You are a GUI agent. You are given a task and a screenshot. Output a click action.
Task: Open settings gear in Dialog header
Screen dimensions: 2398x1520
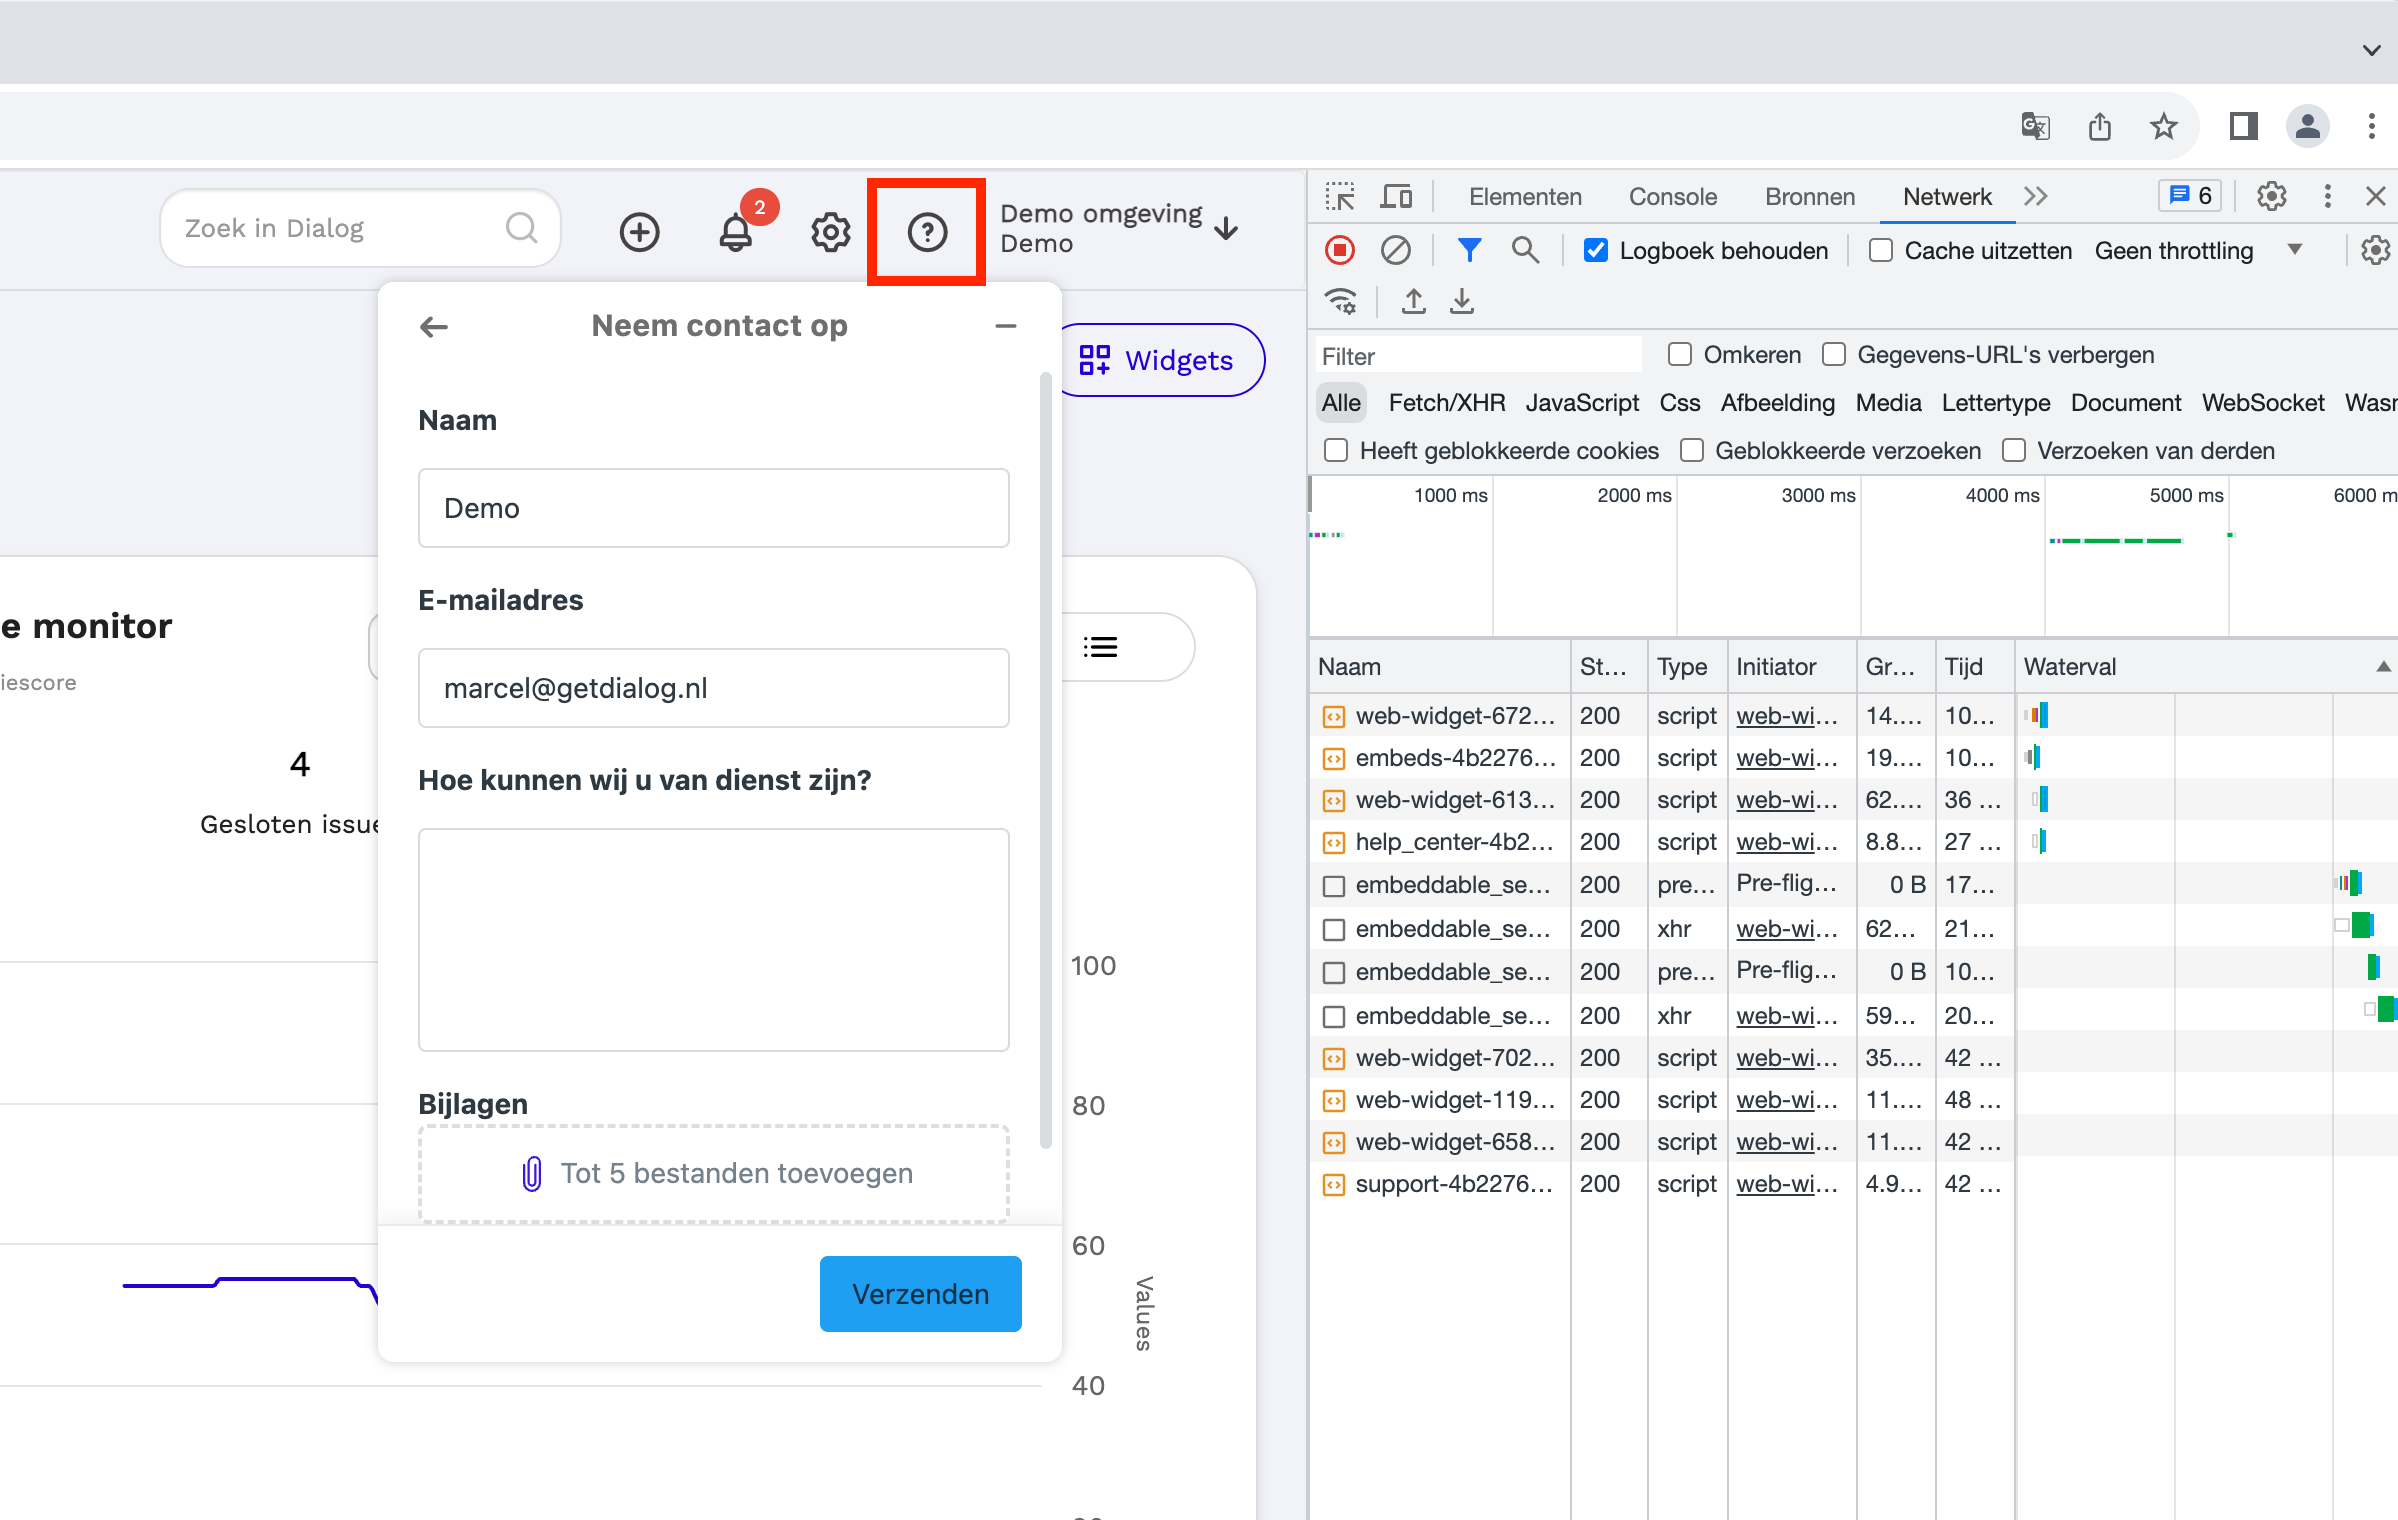point(830,232)
